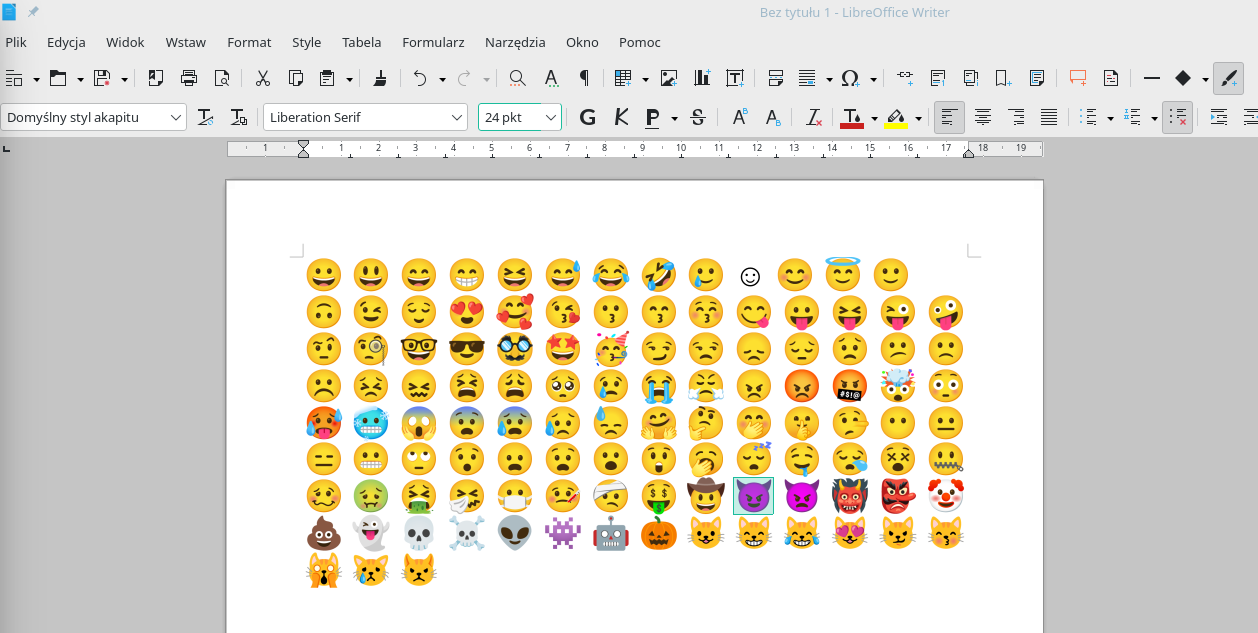Toggle formatting marks pilcrow icon

[584, 78]
